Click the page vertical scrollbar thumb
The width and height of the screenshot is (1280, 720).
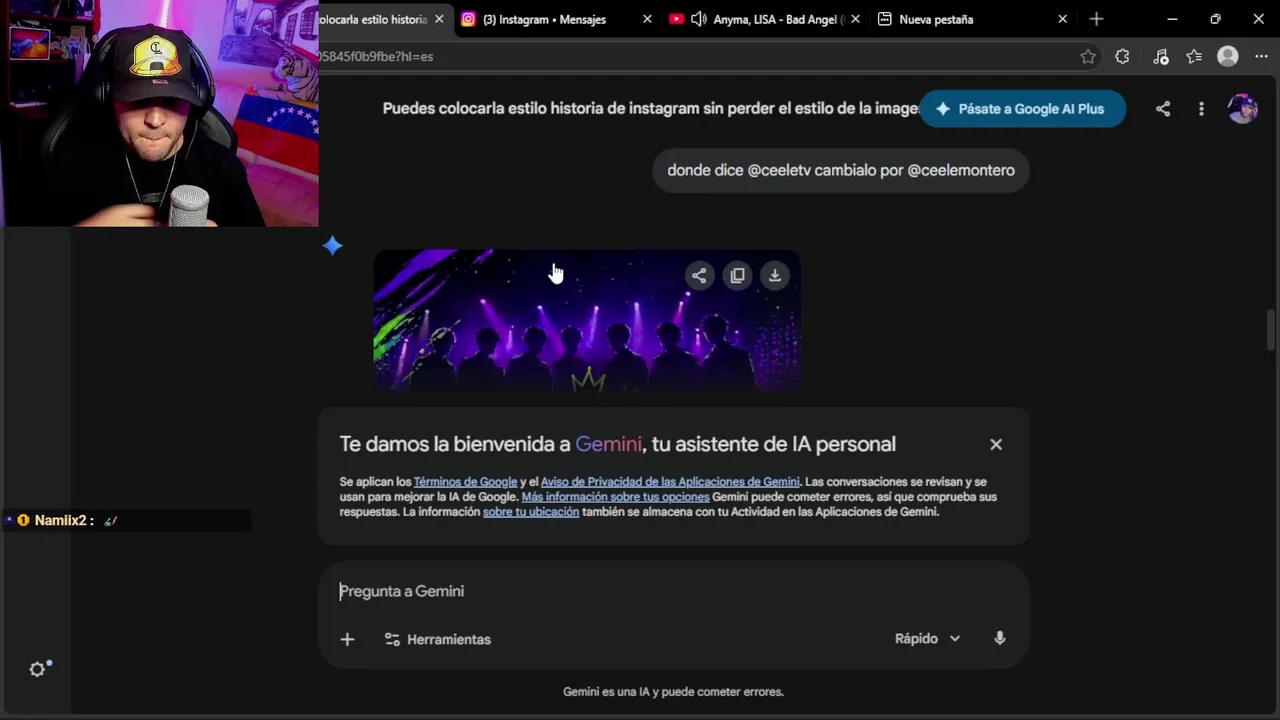pos(1271,330)
